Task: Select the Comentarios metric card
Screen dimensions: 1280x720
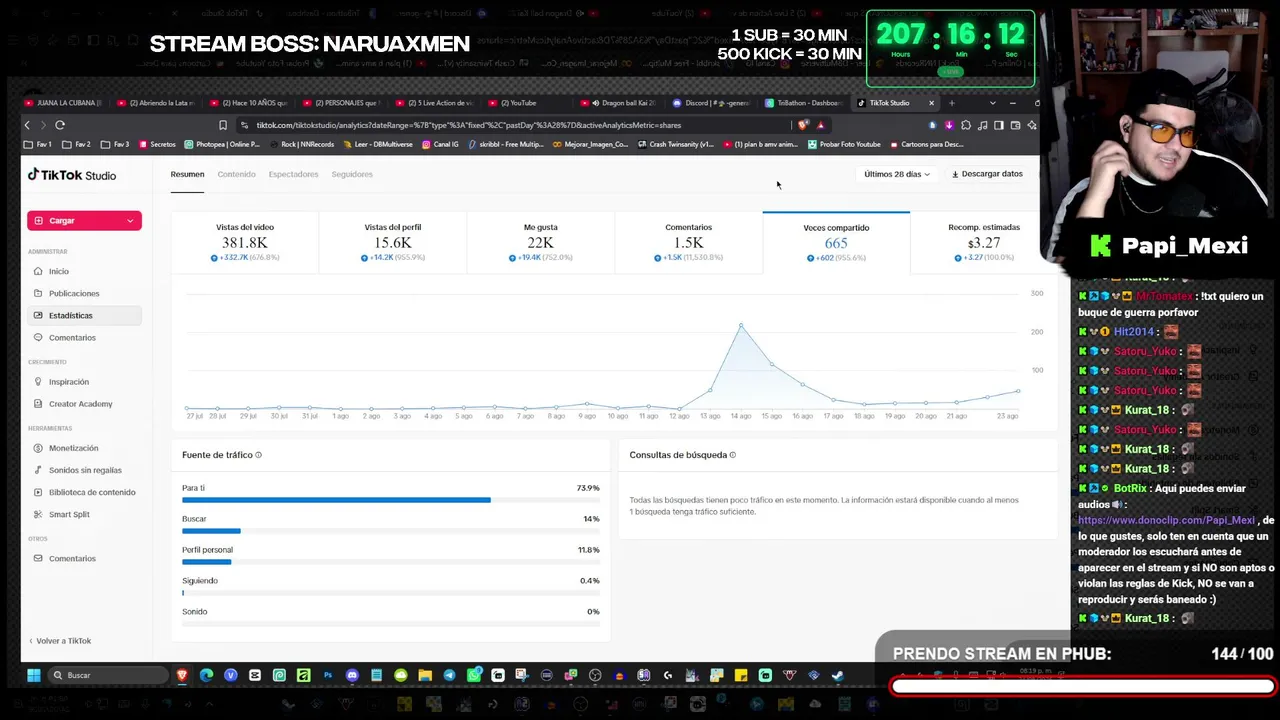Action: [x=689, y=243]
